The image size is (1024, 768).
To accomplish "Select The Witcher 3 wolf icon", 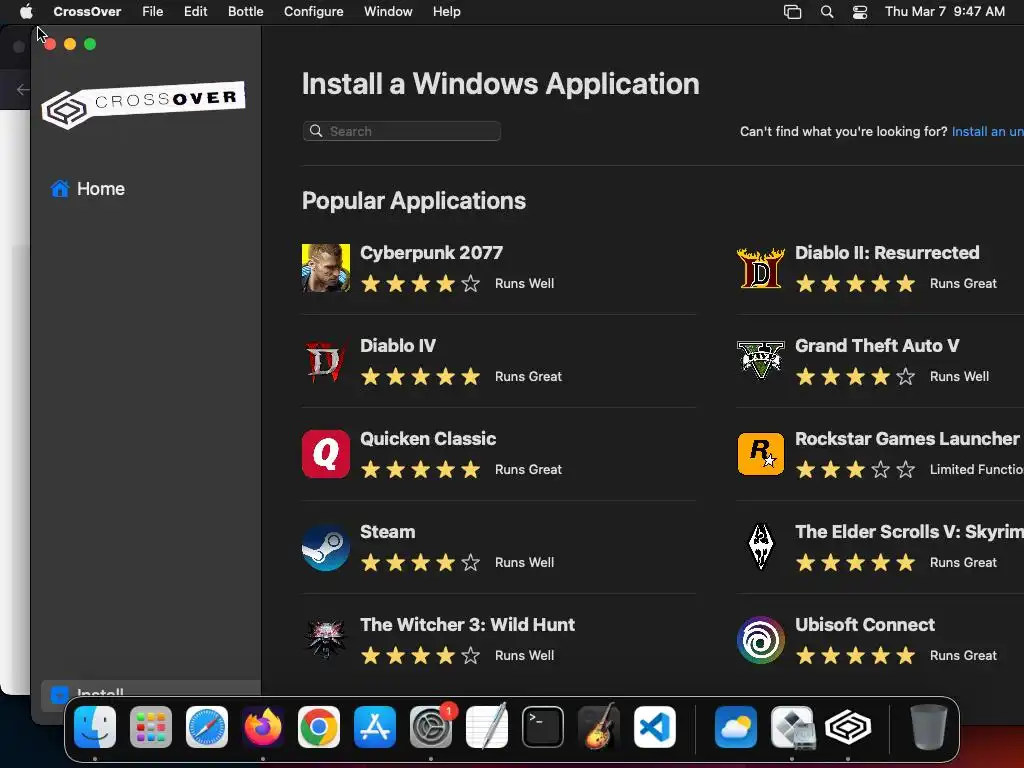I will (x=325, y=639).
